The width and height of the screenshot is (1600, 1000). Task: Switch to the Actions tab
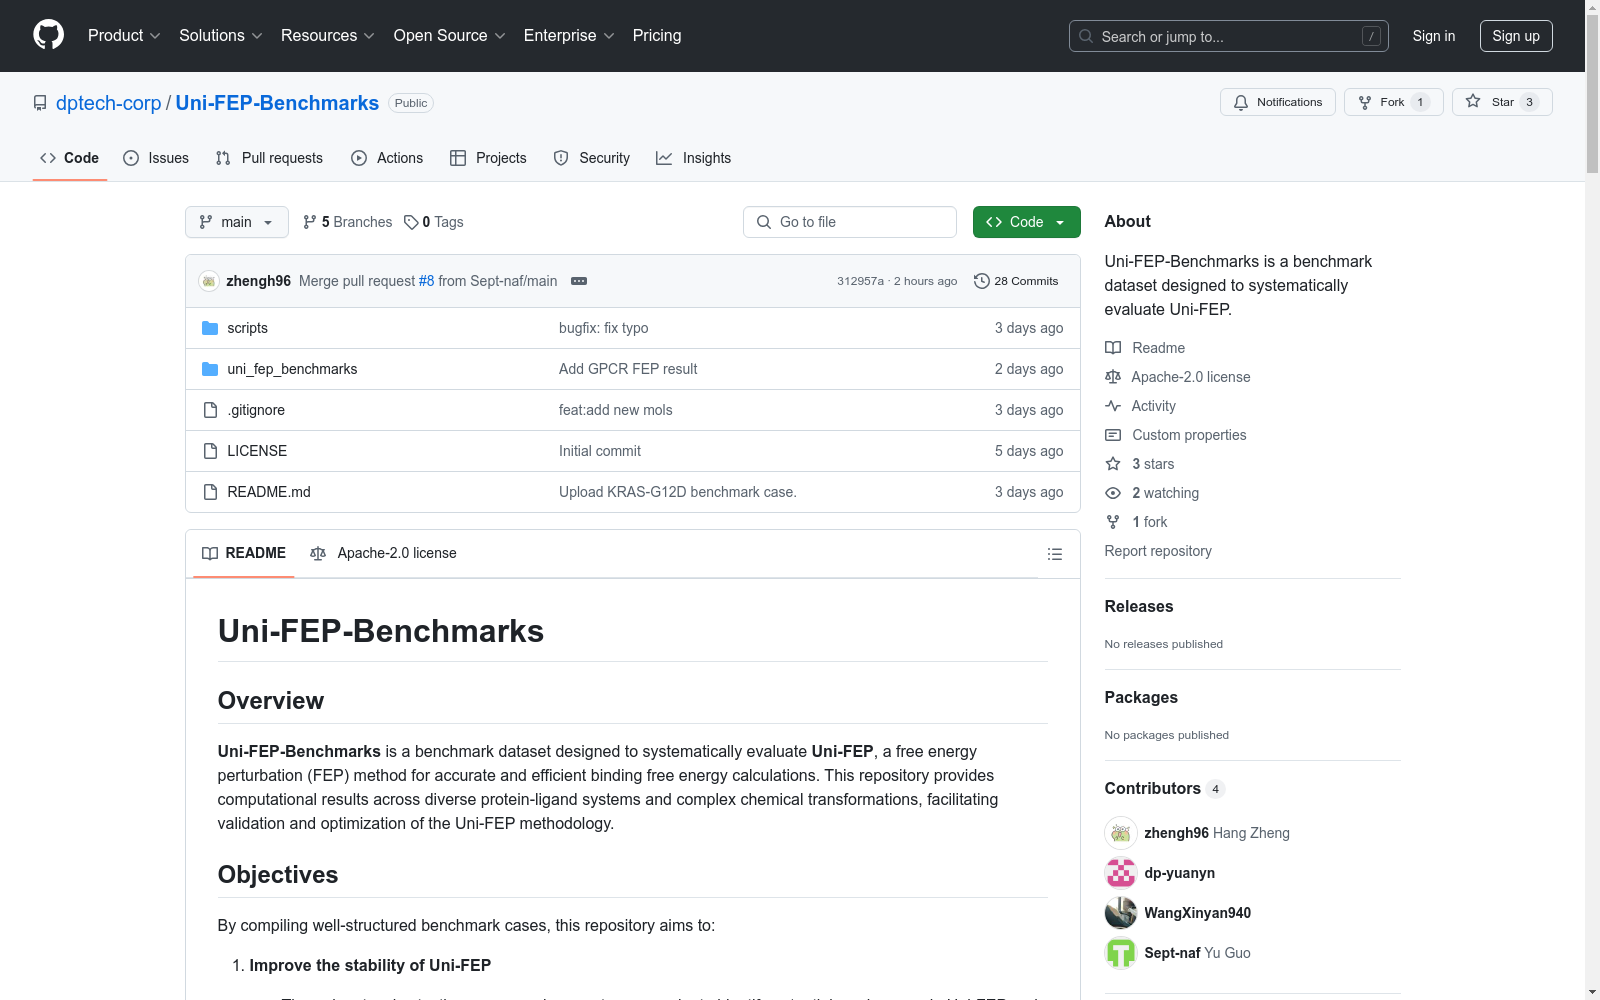click(387, 158)
